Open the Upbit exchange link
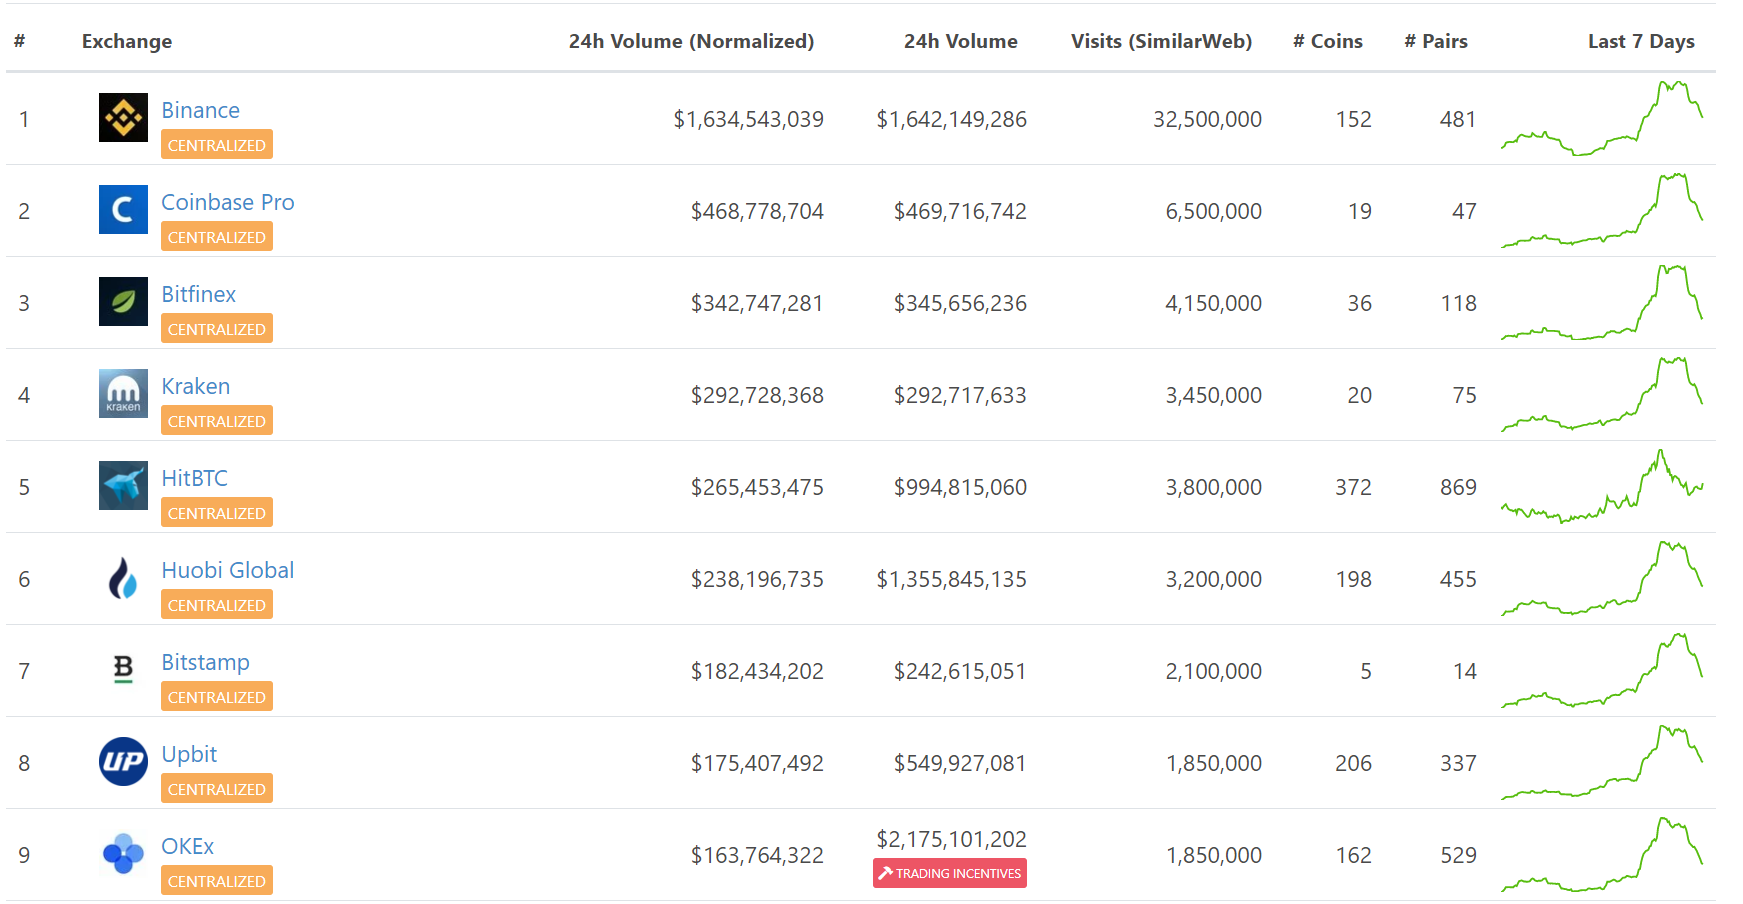The width and height of the screenshot is (1743, 904). (189, 754)
